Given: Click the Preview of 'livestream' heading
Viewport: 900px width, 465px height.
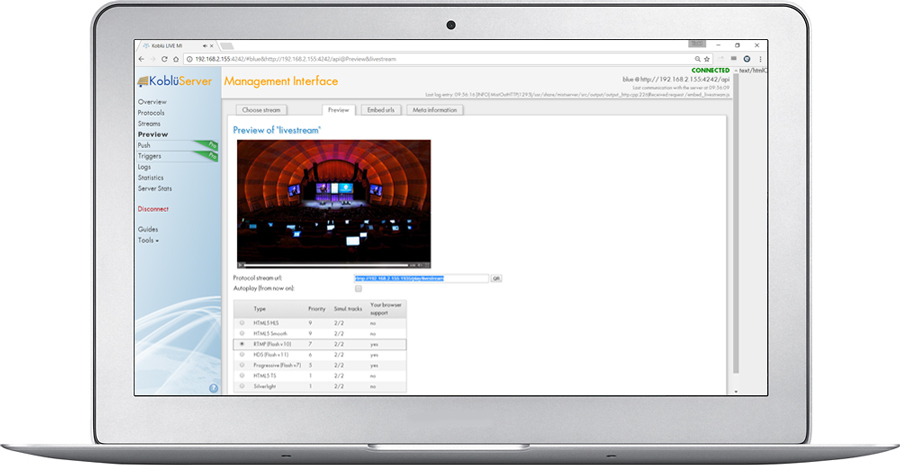Looking at the screenshot, I should pyautogui.click(x=277, y=130).
